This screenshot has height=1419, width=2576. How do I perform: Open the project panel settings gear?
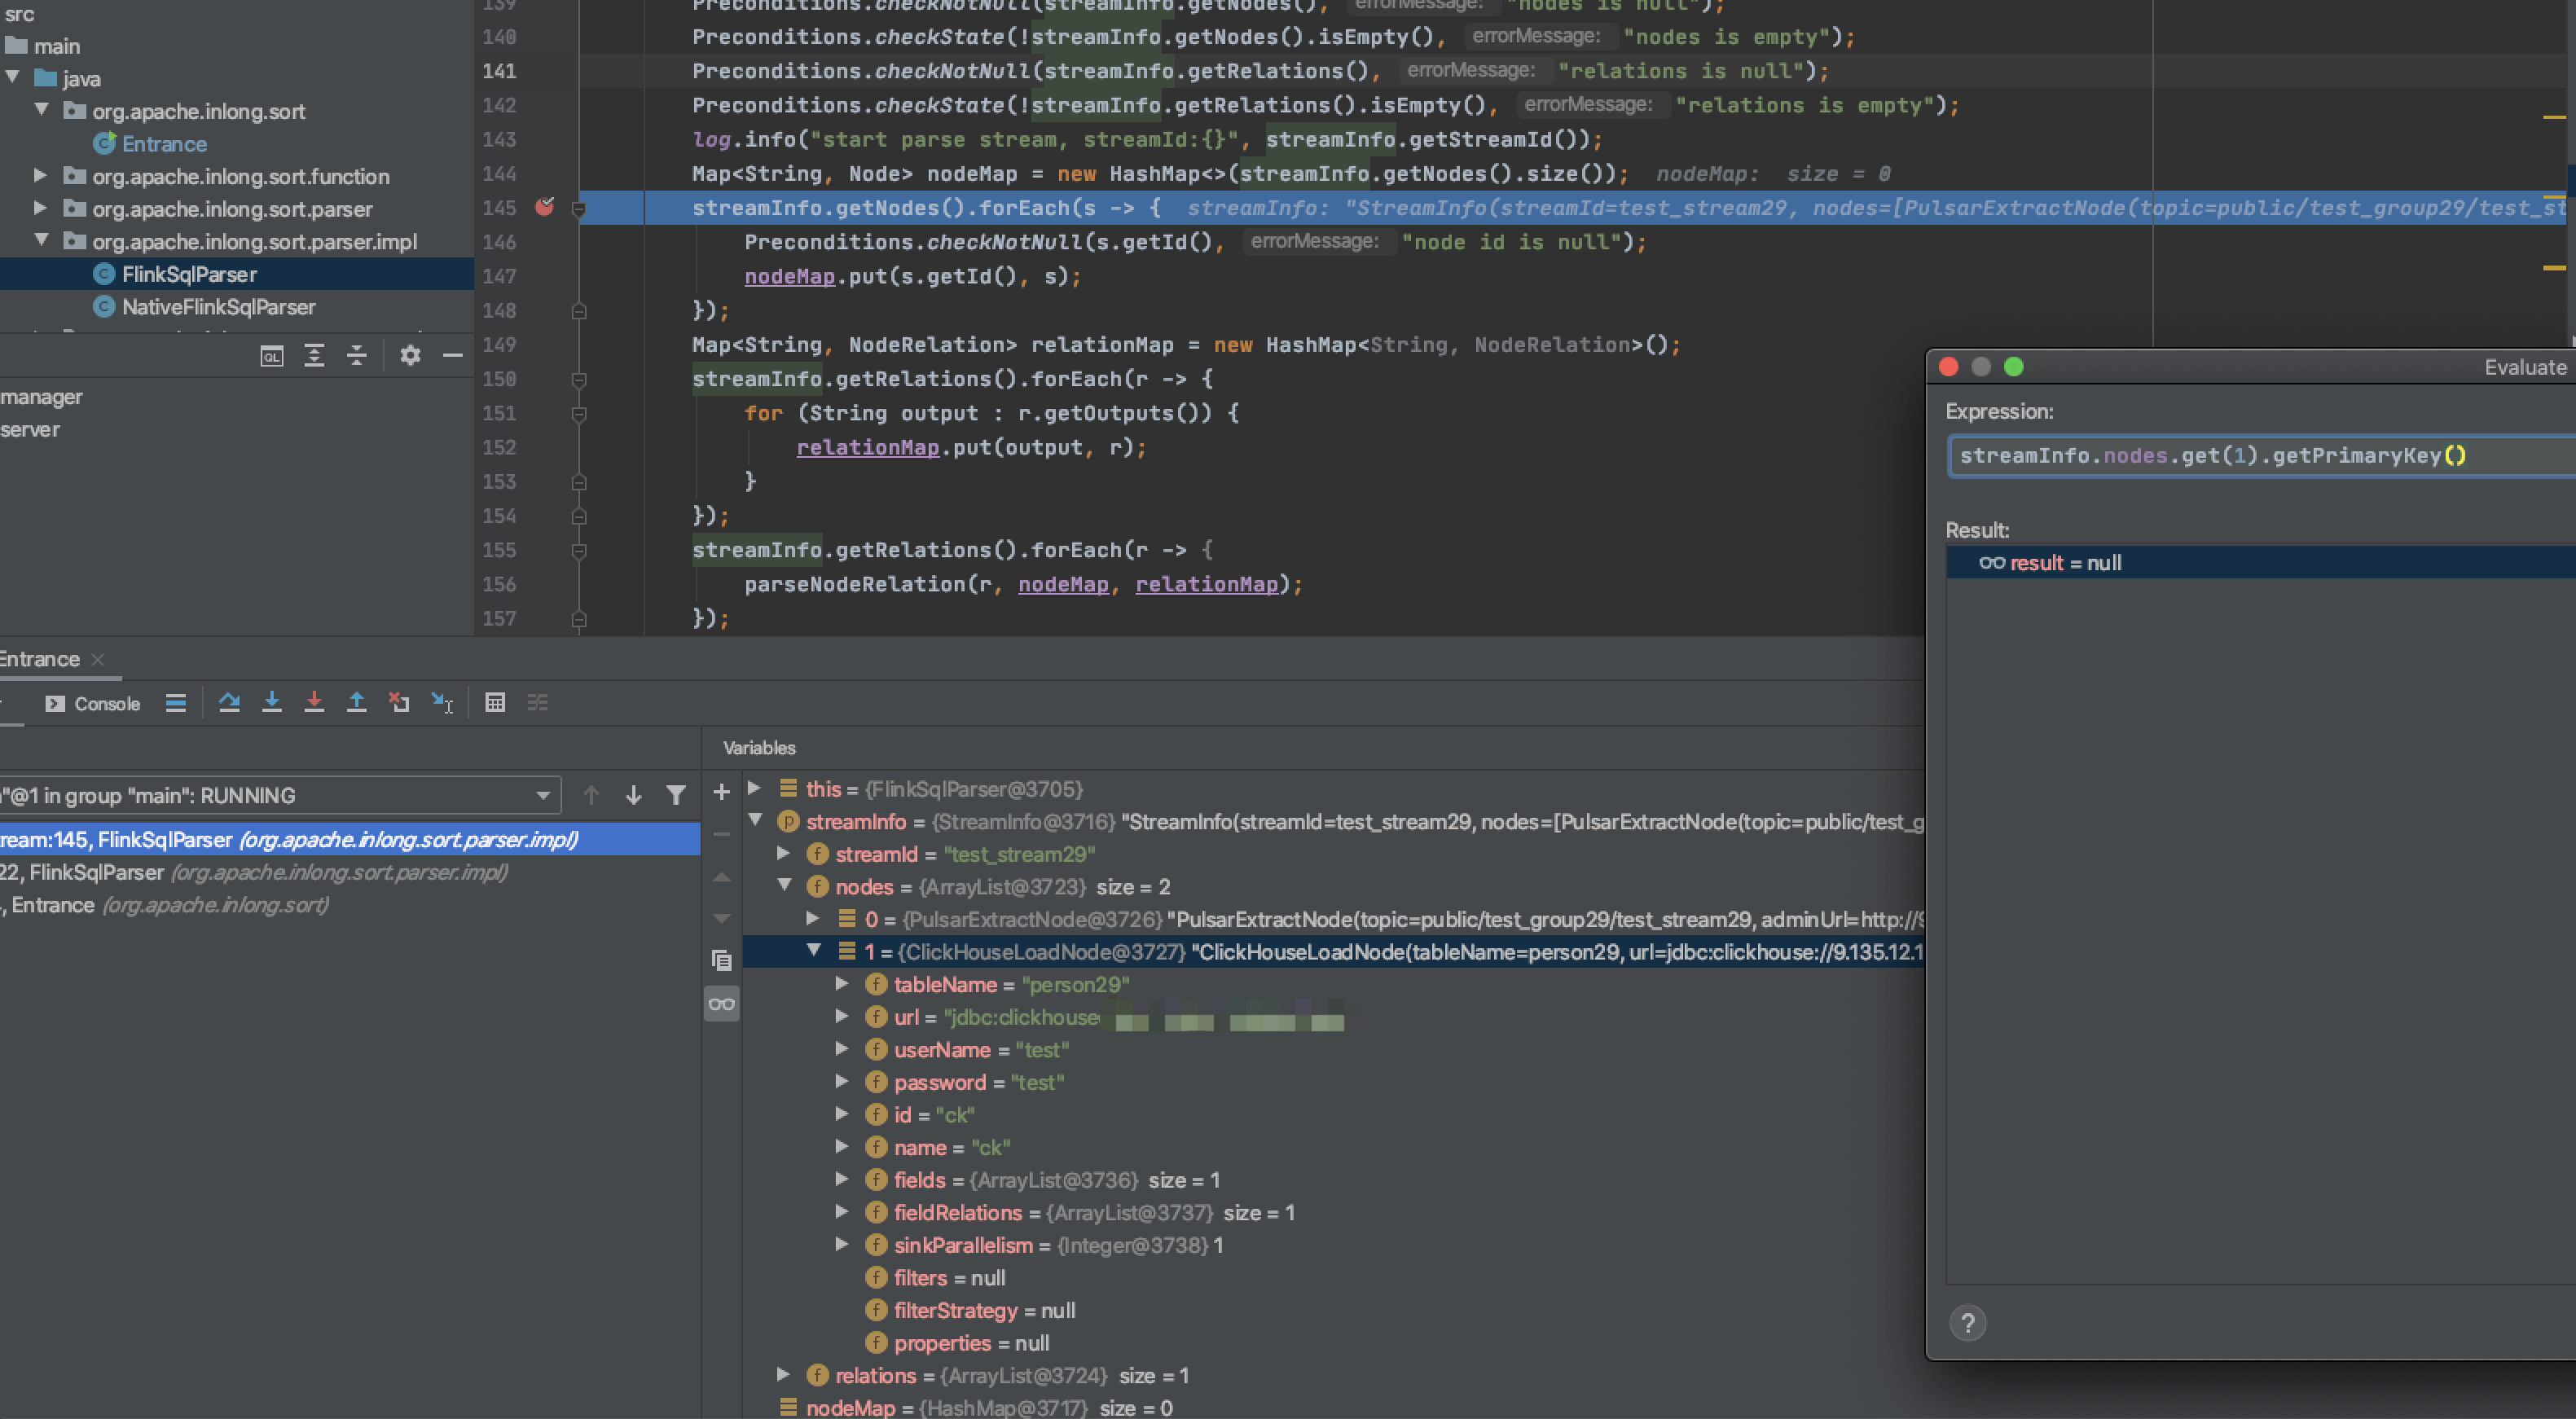point(410,355)
